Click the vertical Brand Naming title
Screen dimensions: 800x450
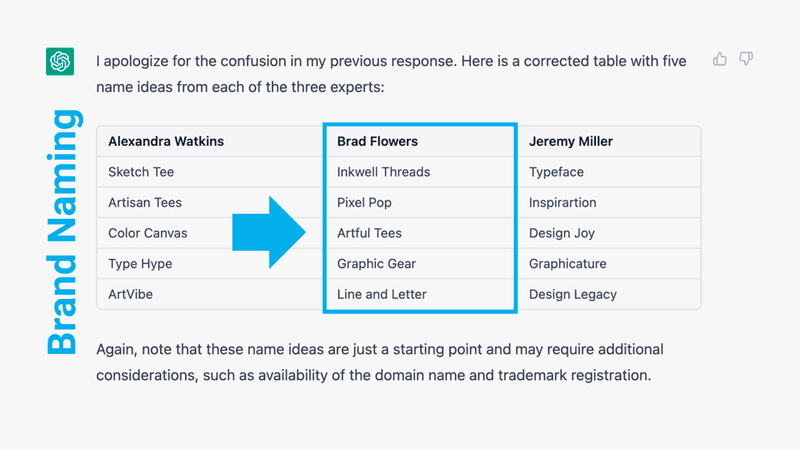pos(62,232)
